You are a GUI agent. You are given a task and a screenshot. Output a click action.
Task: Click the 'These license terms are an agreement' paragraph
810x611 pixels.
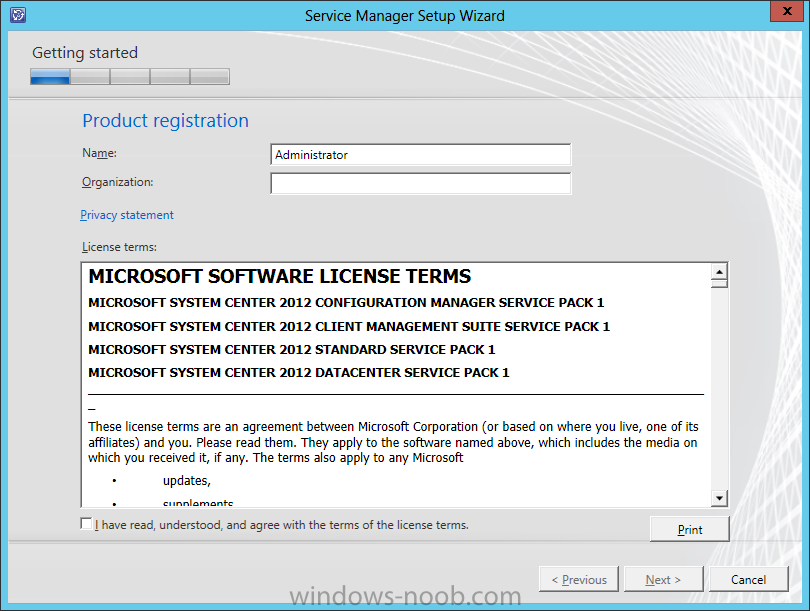click(393, 442)
